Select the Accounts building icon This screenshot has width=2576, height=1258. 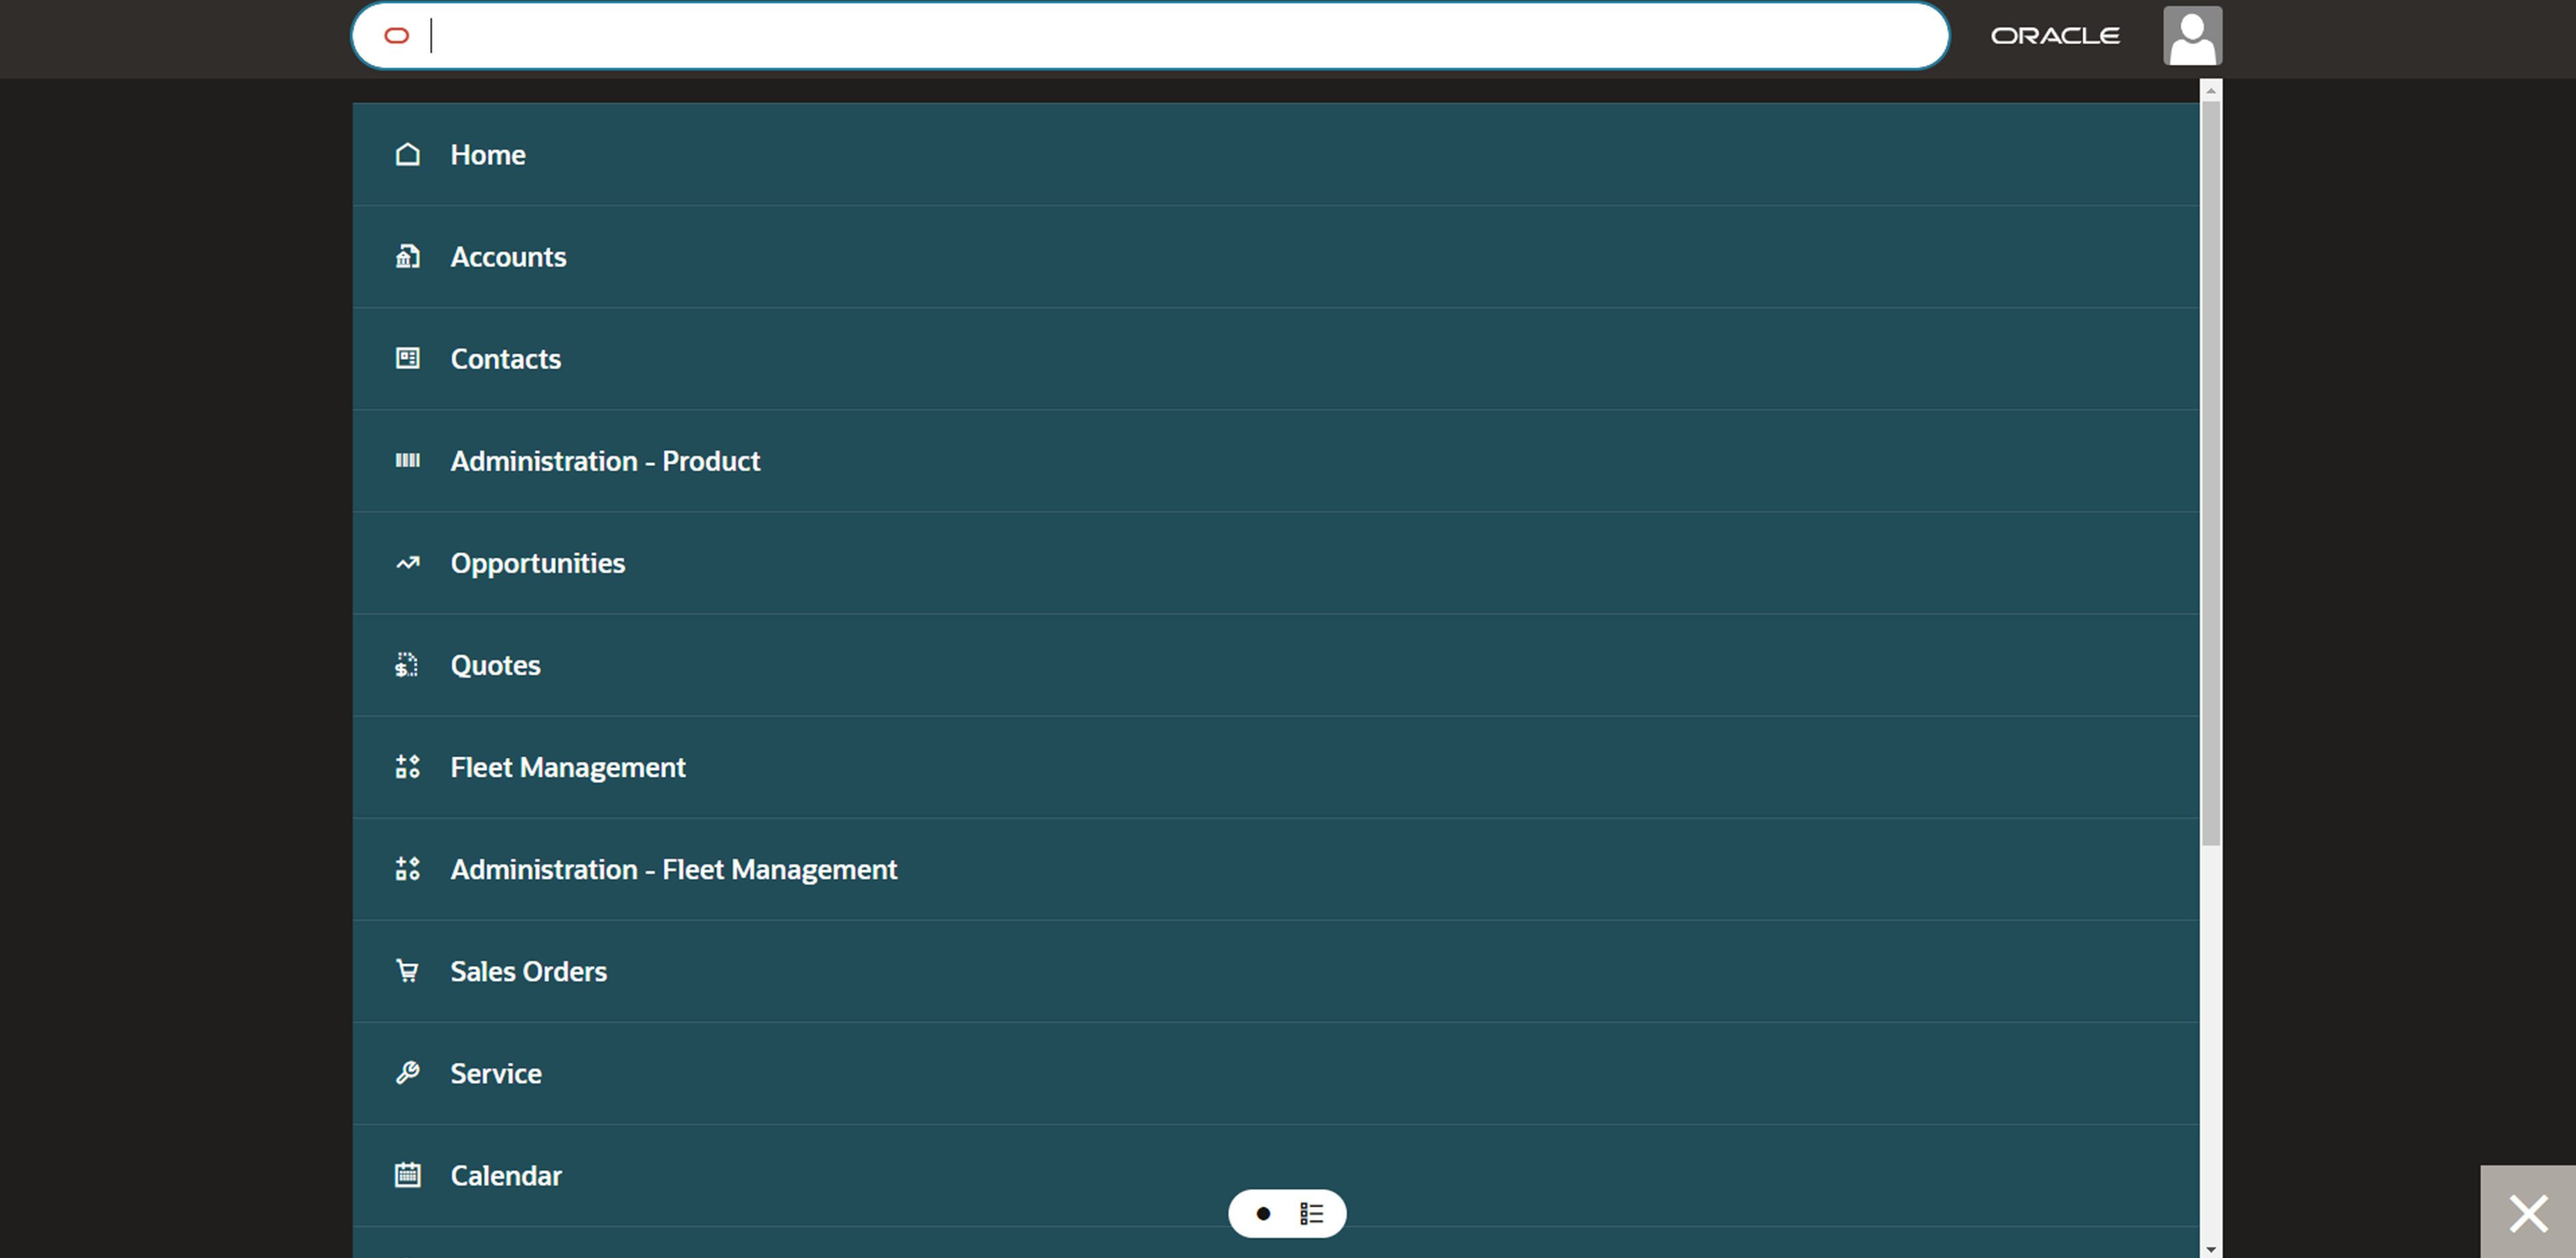pos(407,257)
